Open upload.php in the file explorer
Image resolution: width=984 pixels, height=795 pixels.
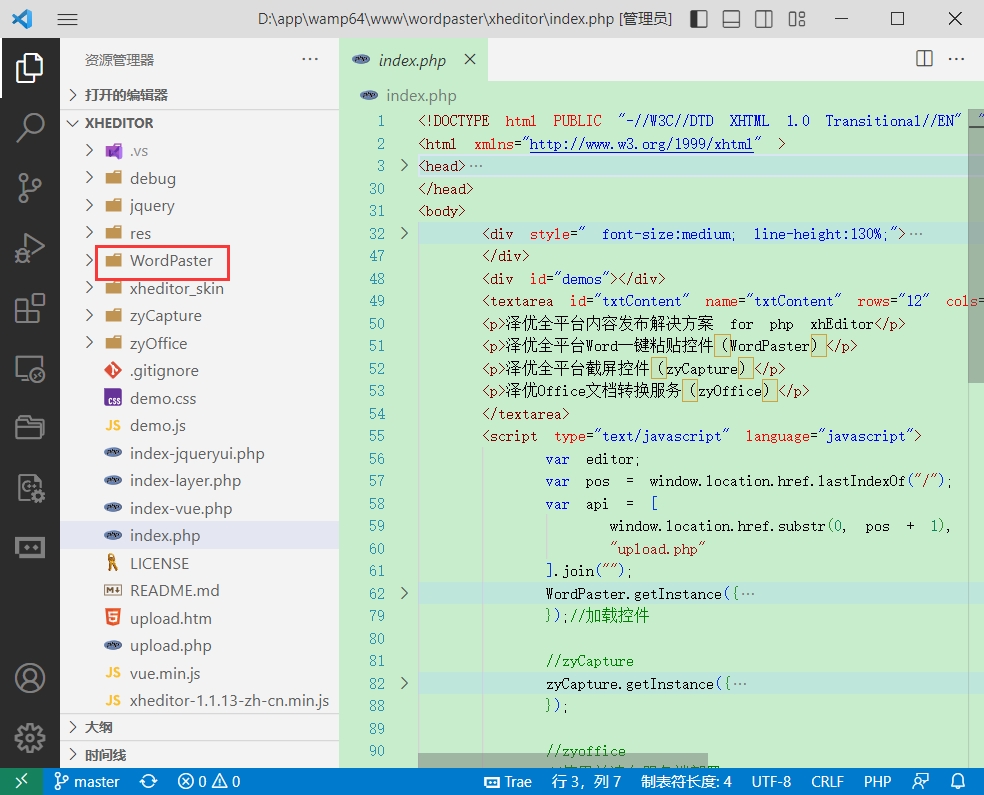[170, 646]
